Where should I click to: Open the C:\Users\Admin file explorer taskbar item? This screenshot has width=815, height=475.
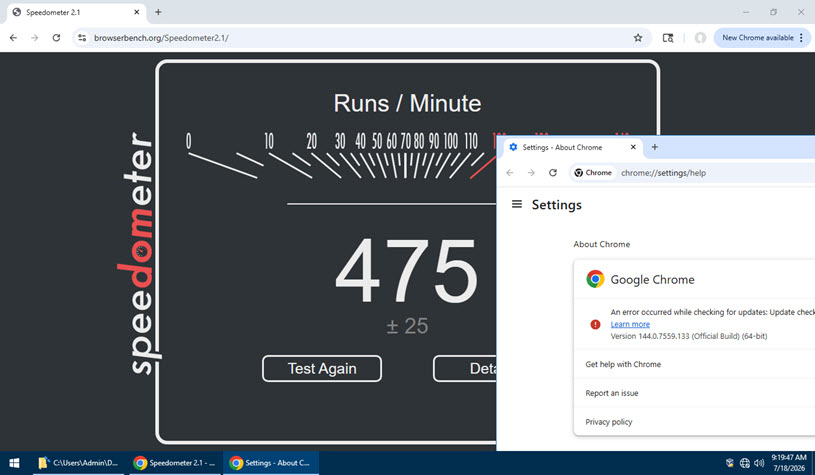78,463
